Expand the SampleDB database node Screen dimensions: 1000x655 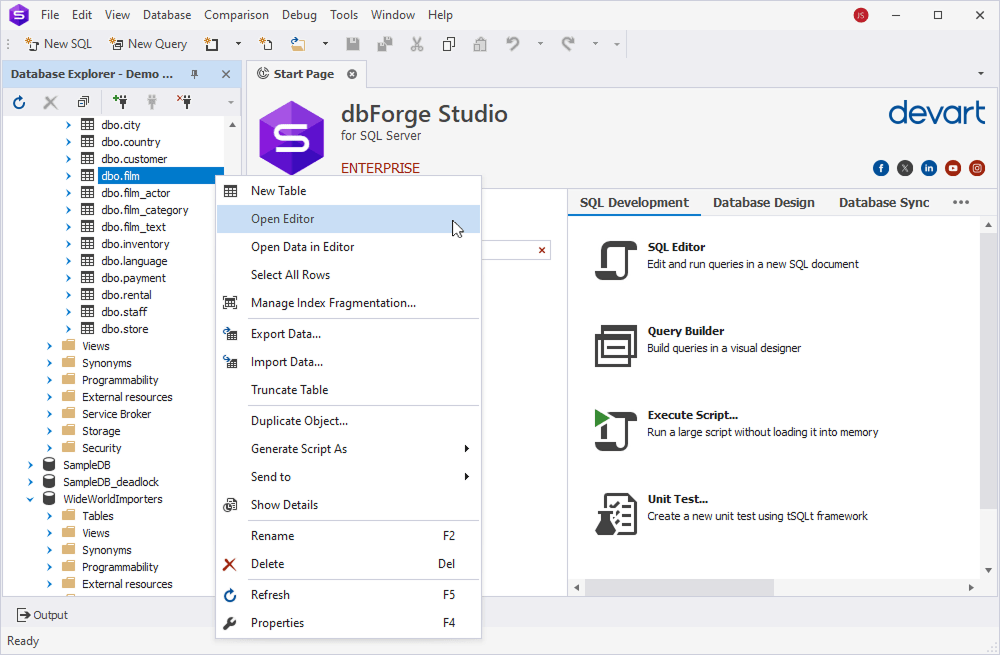pyautogui.click(x=30, y=465)
